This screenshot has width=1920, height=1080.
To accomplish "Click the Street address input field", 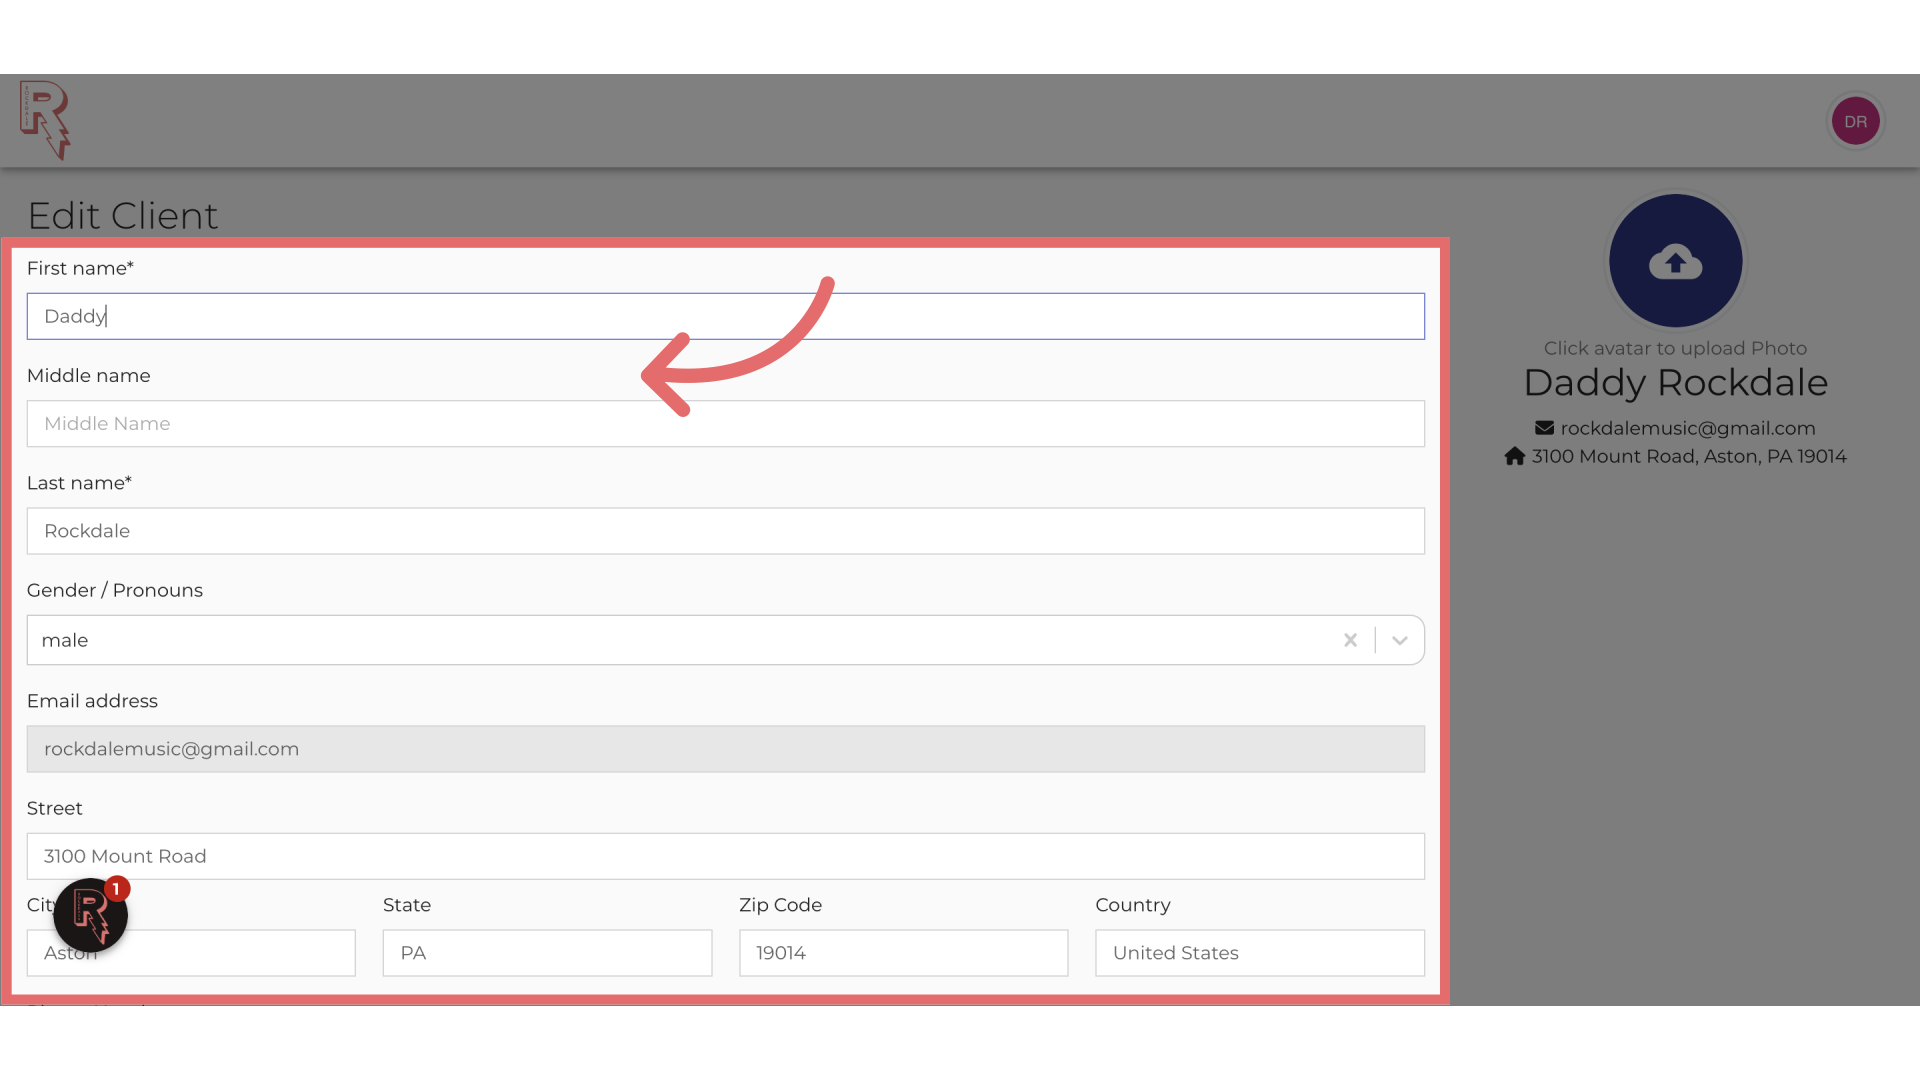I will pyautogui.click(x=725, y=856).
